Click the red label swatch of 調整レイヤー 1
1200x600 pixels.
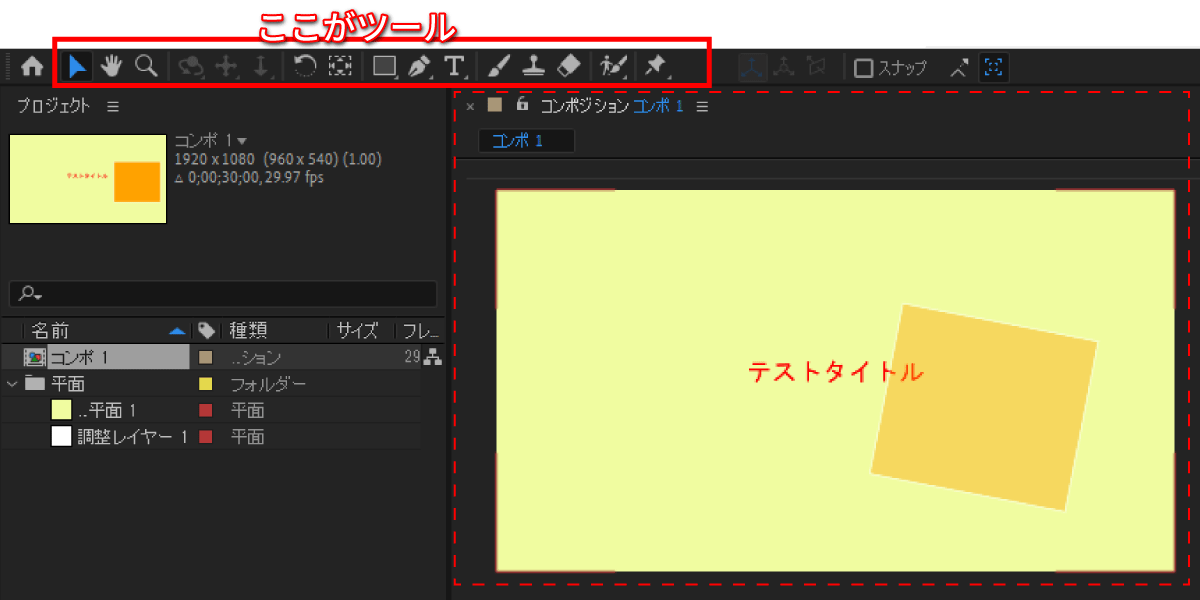(207, 437)
